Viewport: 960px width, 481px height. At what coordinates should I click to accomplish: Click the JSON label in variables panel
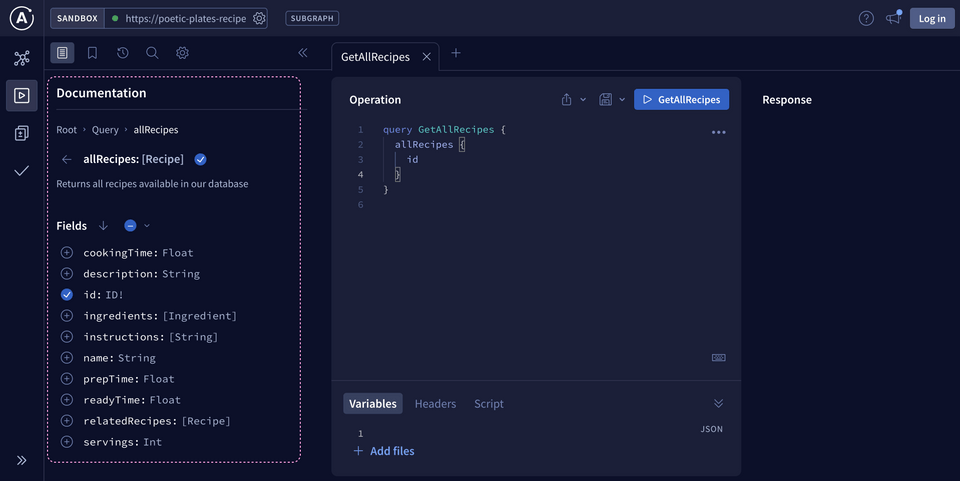(711, 429)
